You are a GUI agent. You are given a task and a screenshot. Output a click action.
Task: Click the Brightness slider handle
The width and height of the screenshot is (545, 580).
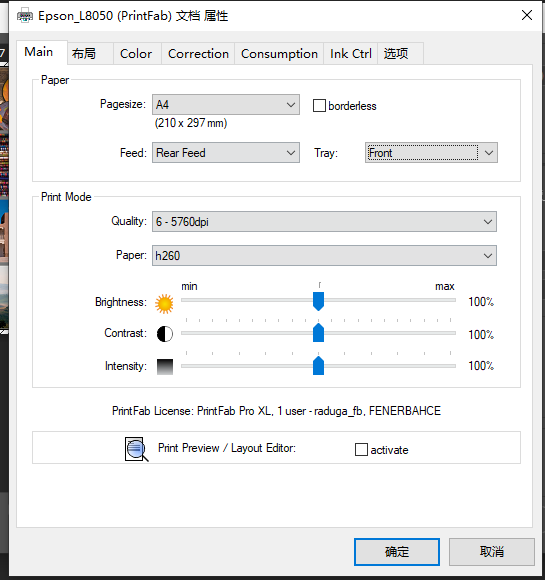click(x=318, y=301)
